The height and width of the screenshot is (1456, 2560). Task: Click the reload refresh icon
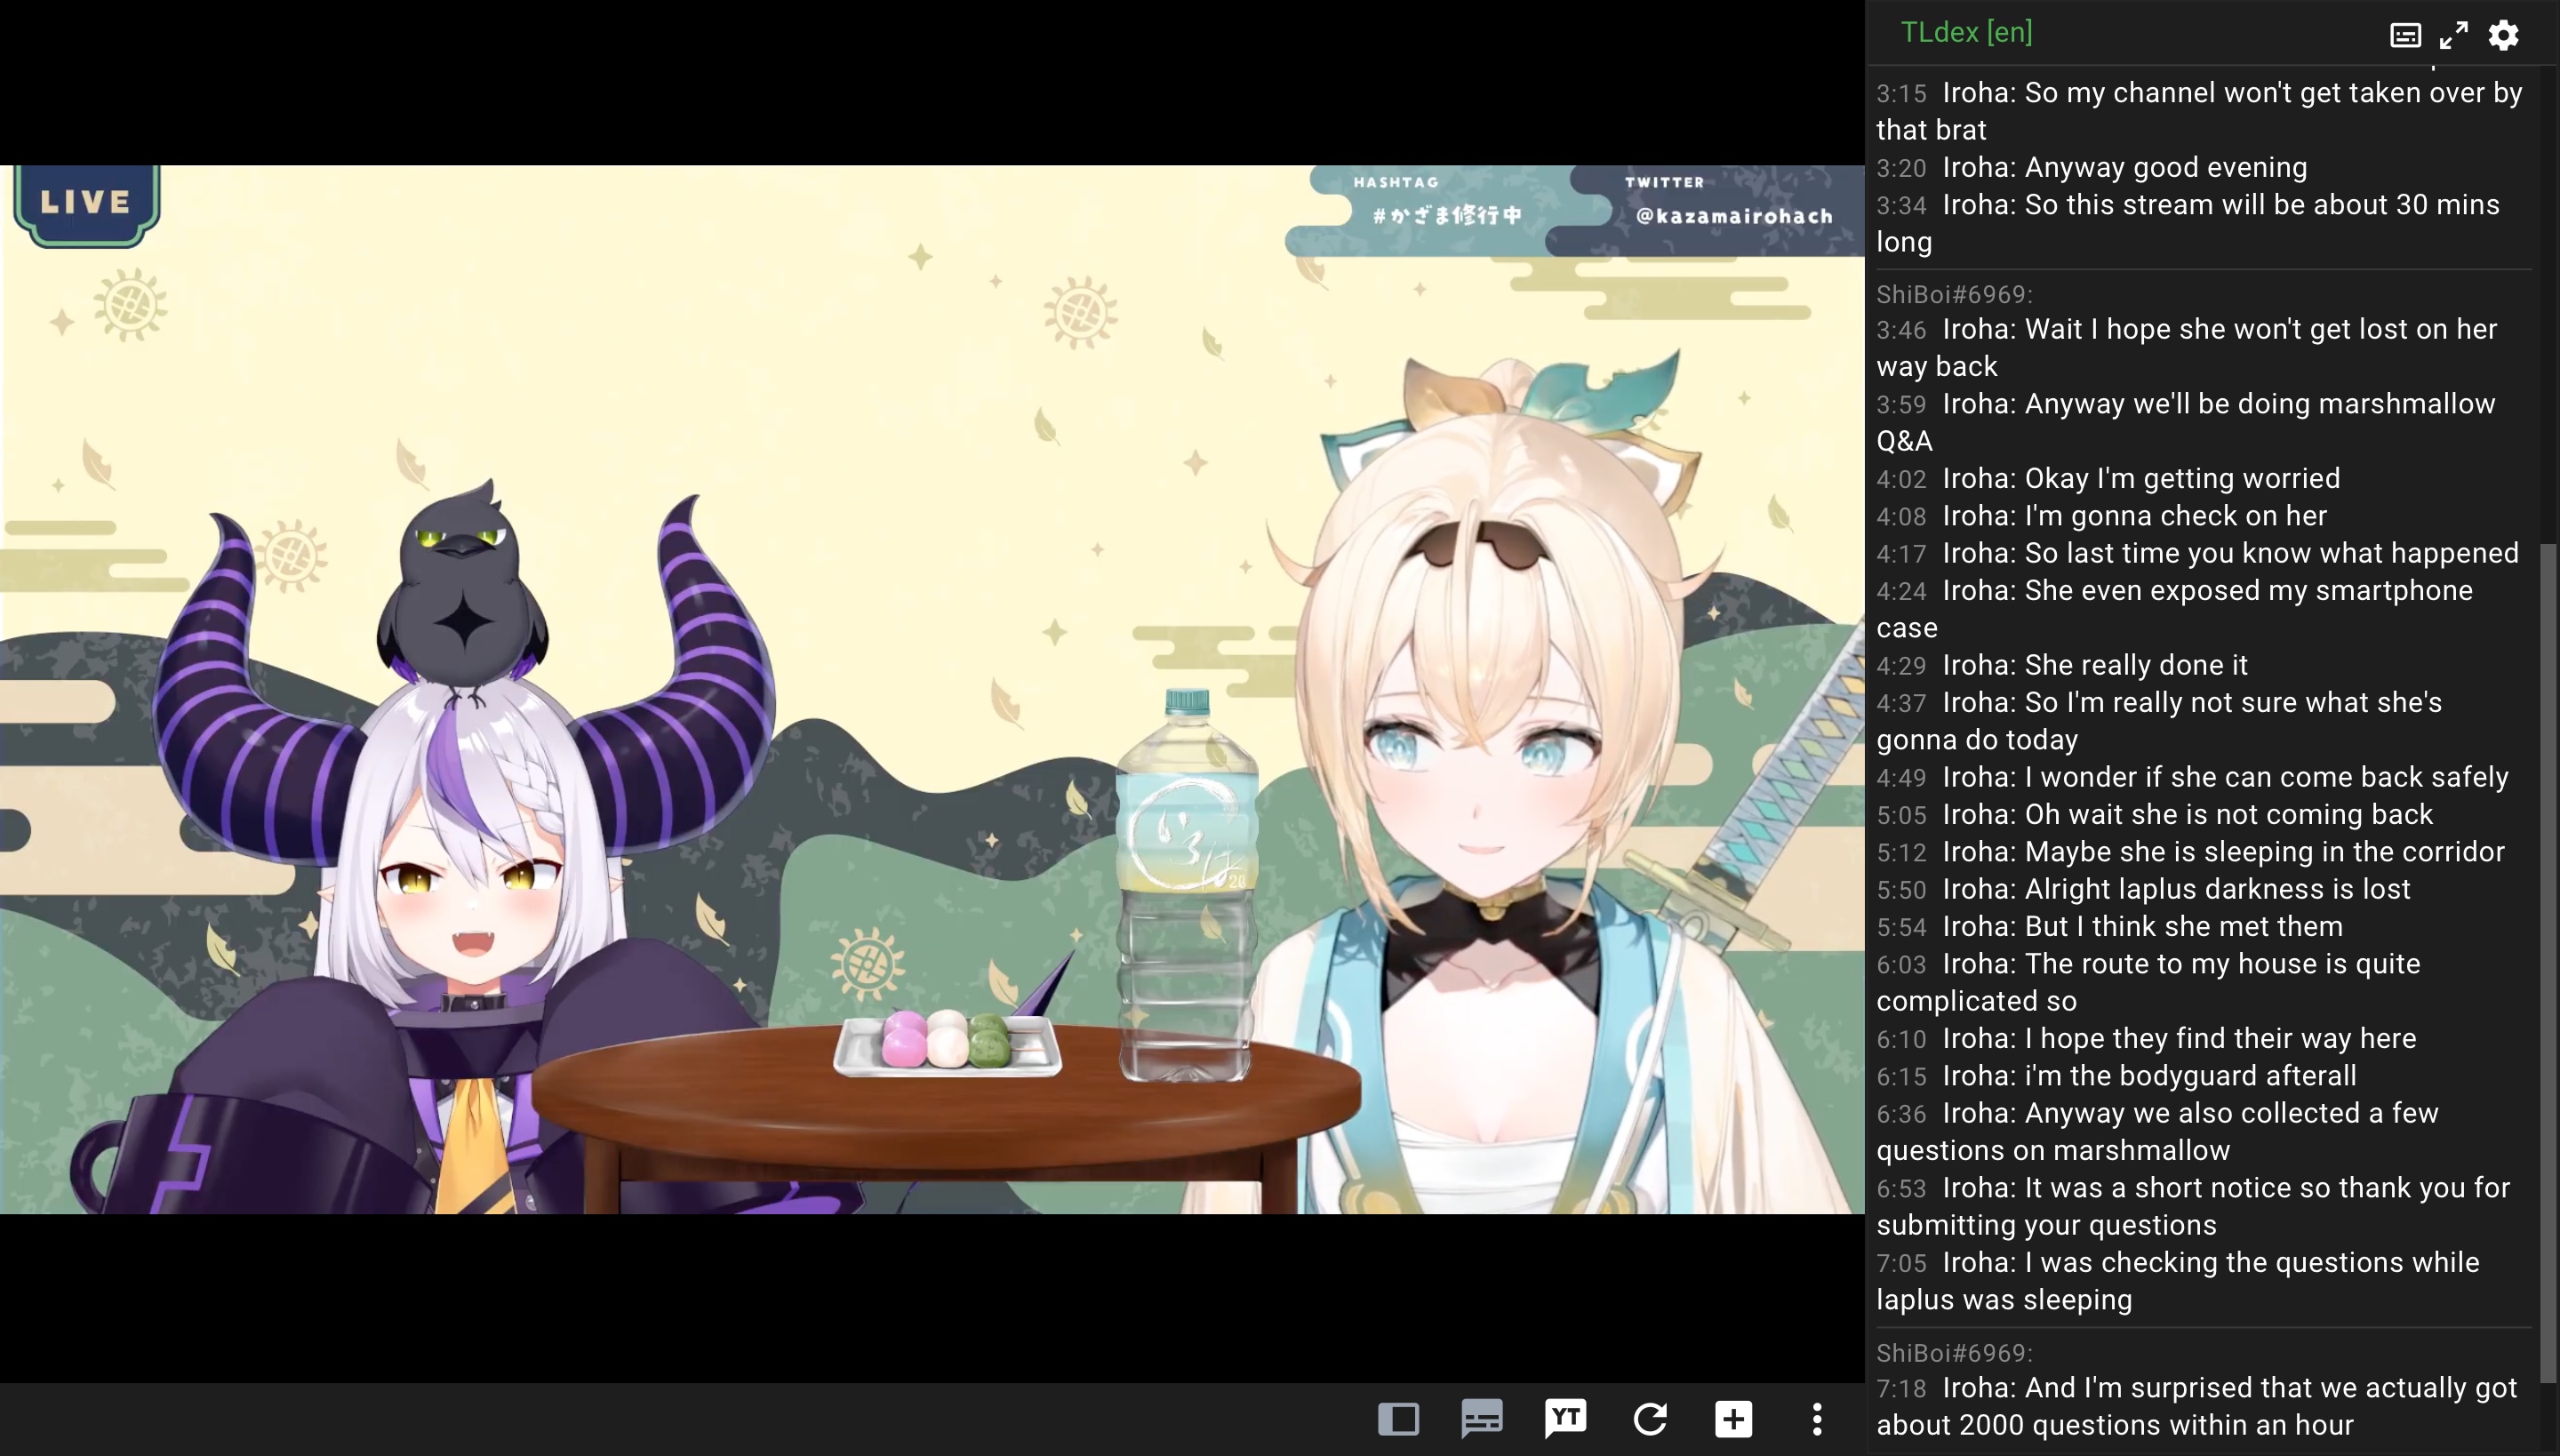(1649, 1418)
